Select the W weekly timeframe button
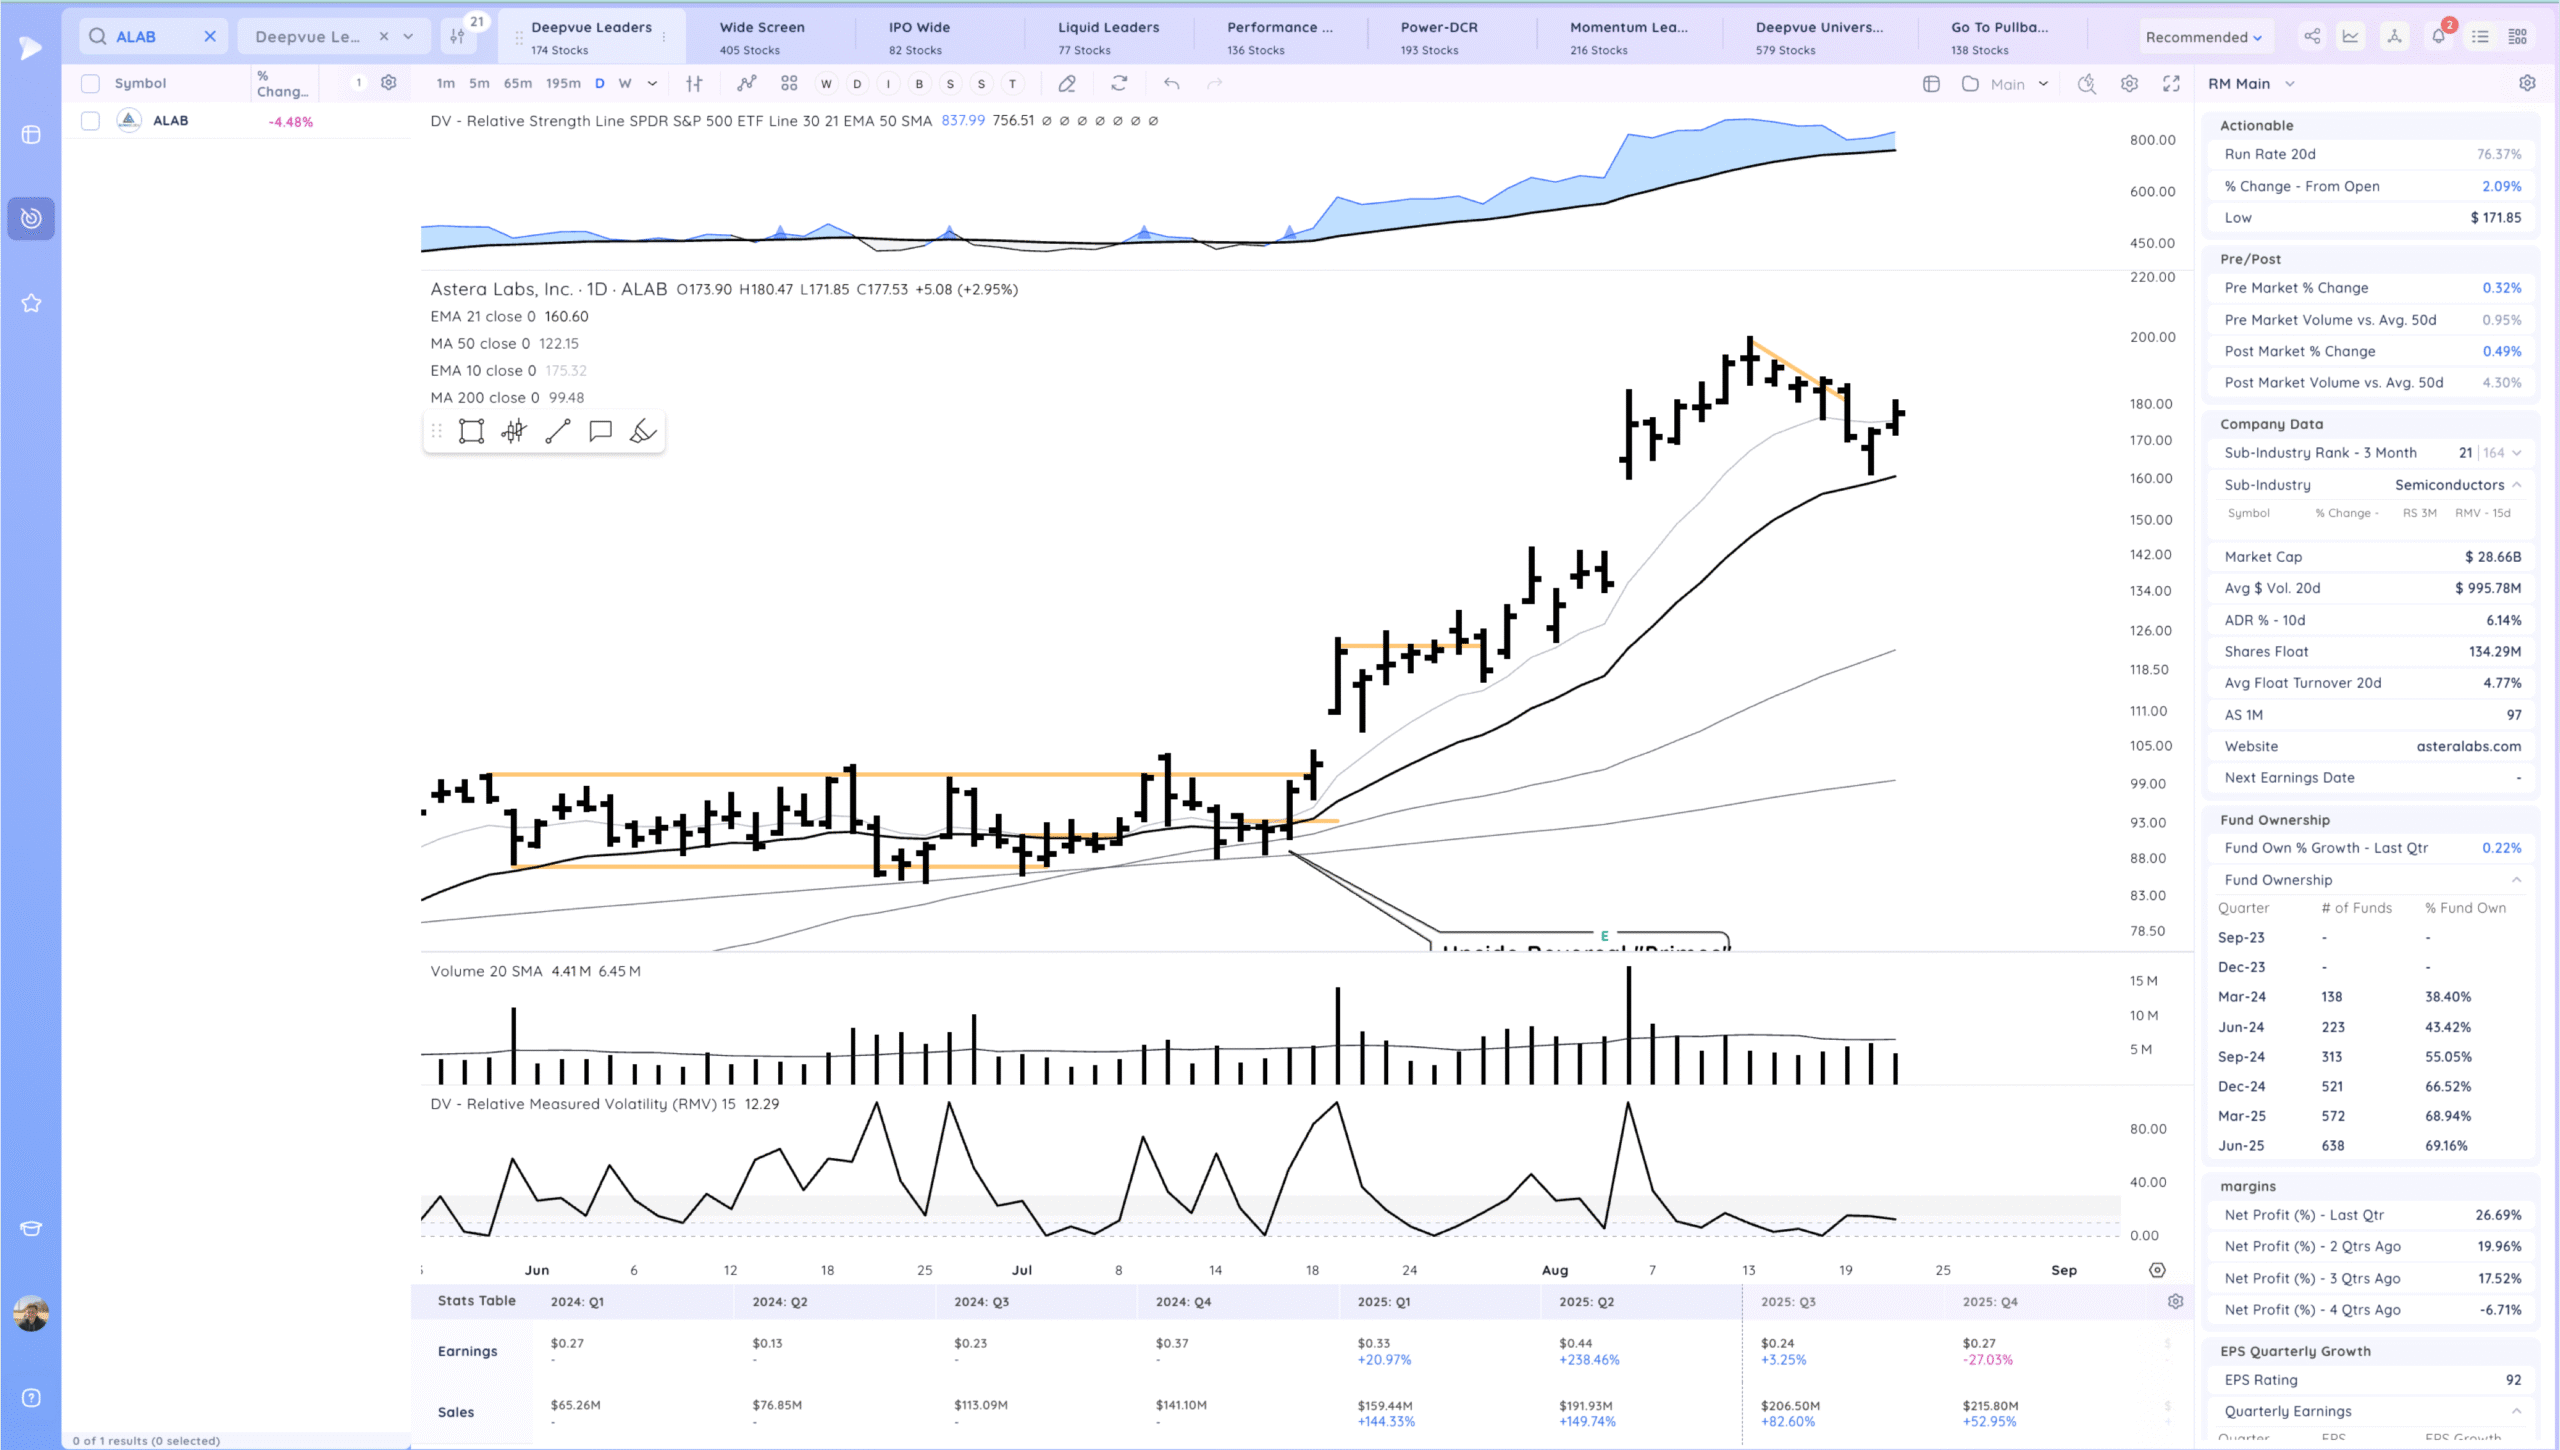This screenshot has width=2560, height=1450. [x=625, y=84]
